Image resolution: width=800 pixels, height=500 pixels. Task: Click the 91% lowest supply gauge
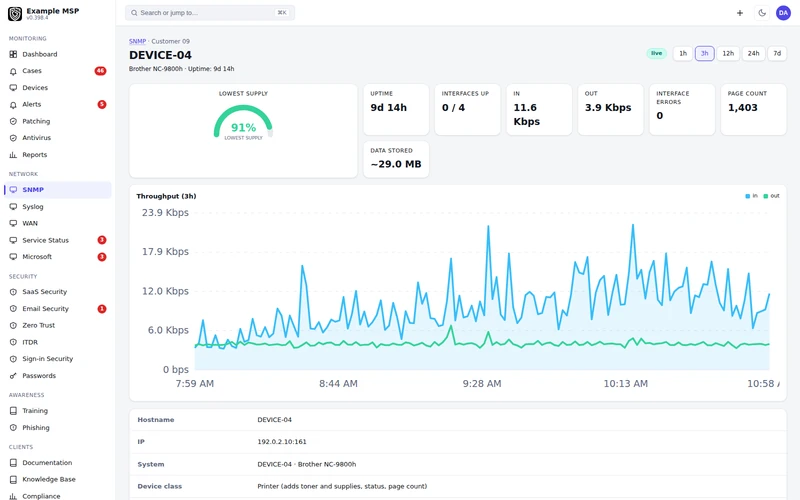243,122
